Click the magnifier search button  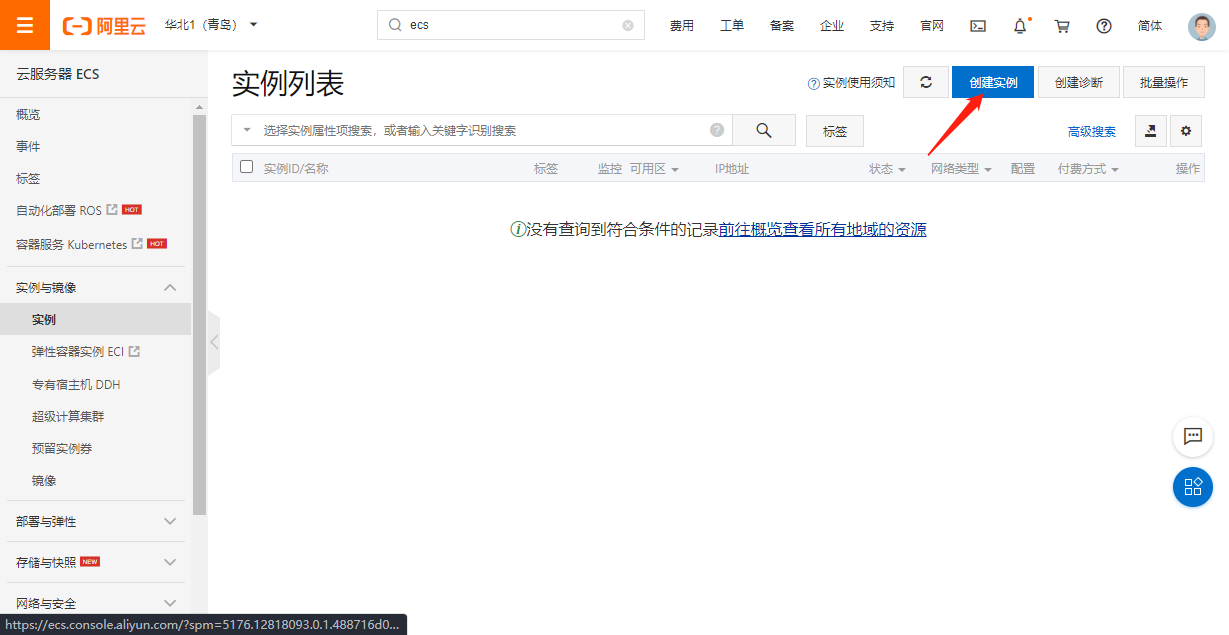(764, 130)
